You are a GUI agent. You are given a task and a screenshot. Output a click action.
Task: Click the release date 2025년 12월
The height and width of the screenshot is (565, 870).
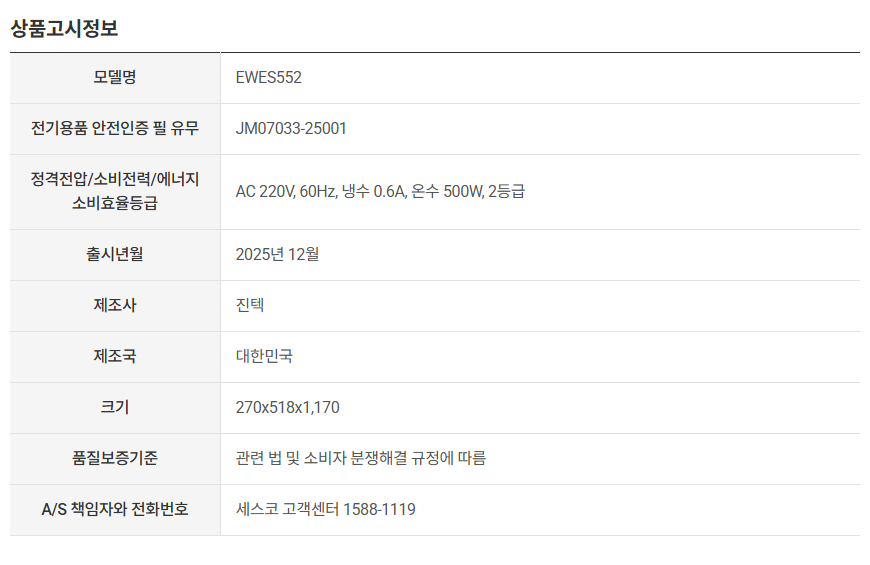click(x=277, y=254)
